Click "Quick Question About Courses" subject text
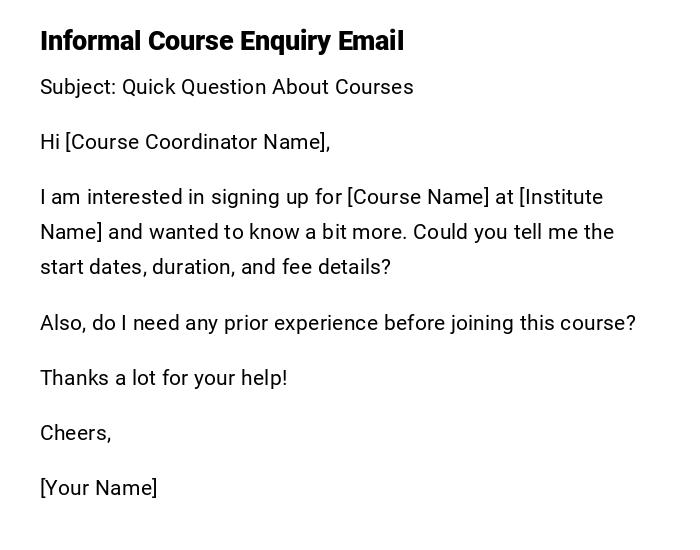Viewport: 700px width, 550px height. point(268,87)
